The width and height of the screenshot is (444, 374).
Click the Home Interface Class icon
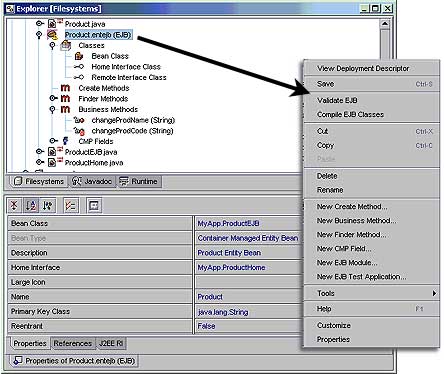point(79,67)
